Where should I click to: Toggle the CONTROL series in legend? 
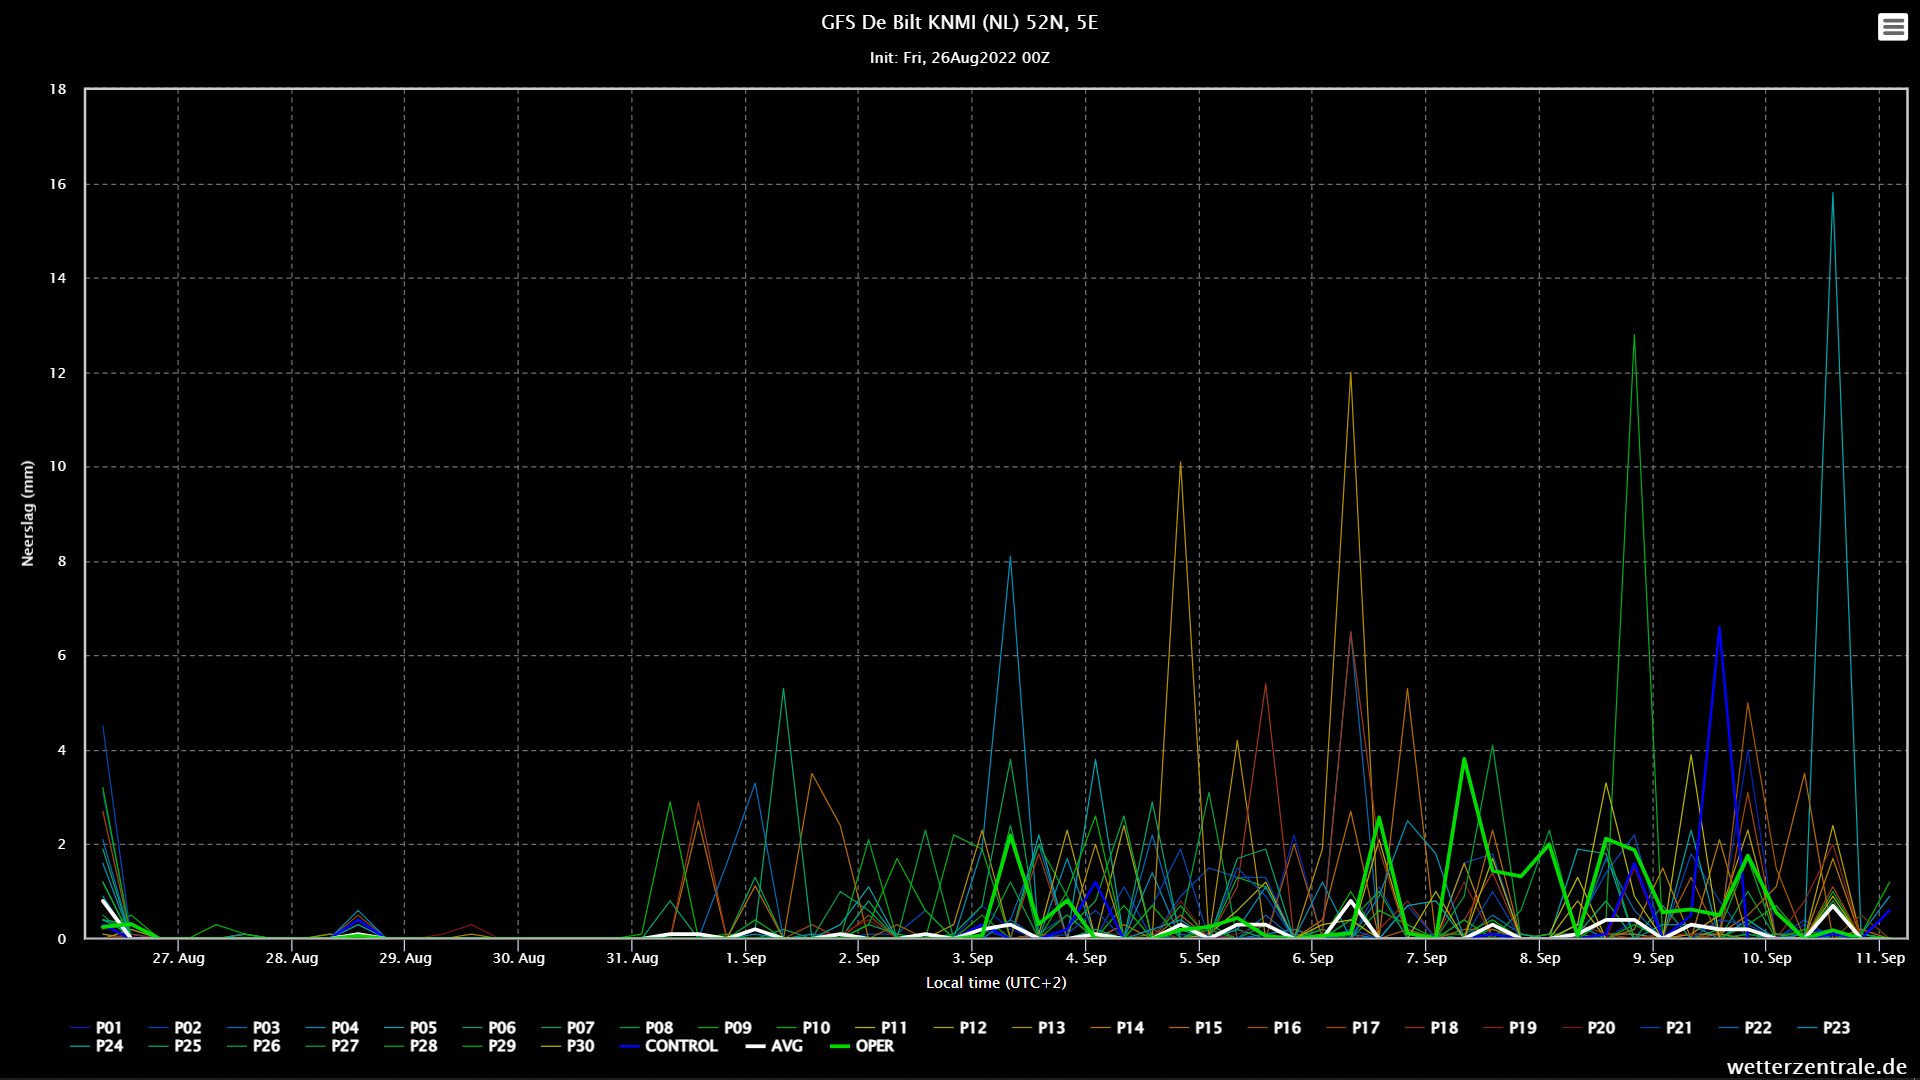coord(668,1046)
